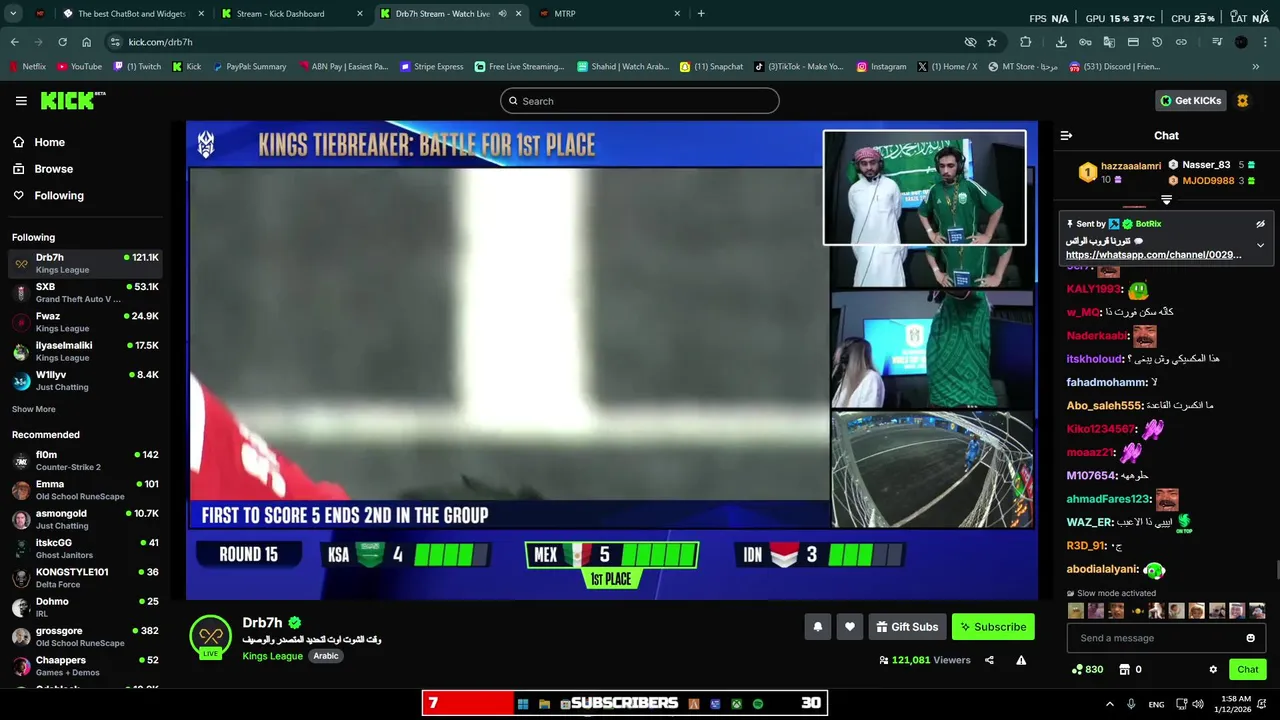Open the emoji picker in chat box
This screenshot has width=1280, height=720.
pos(1250,638)
